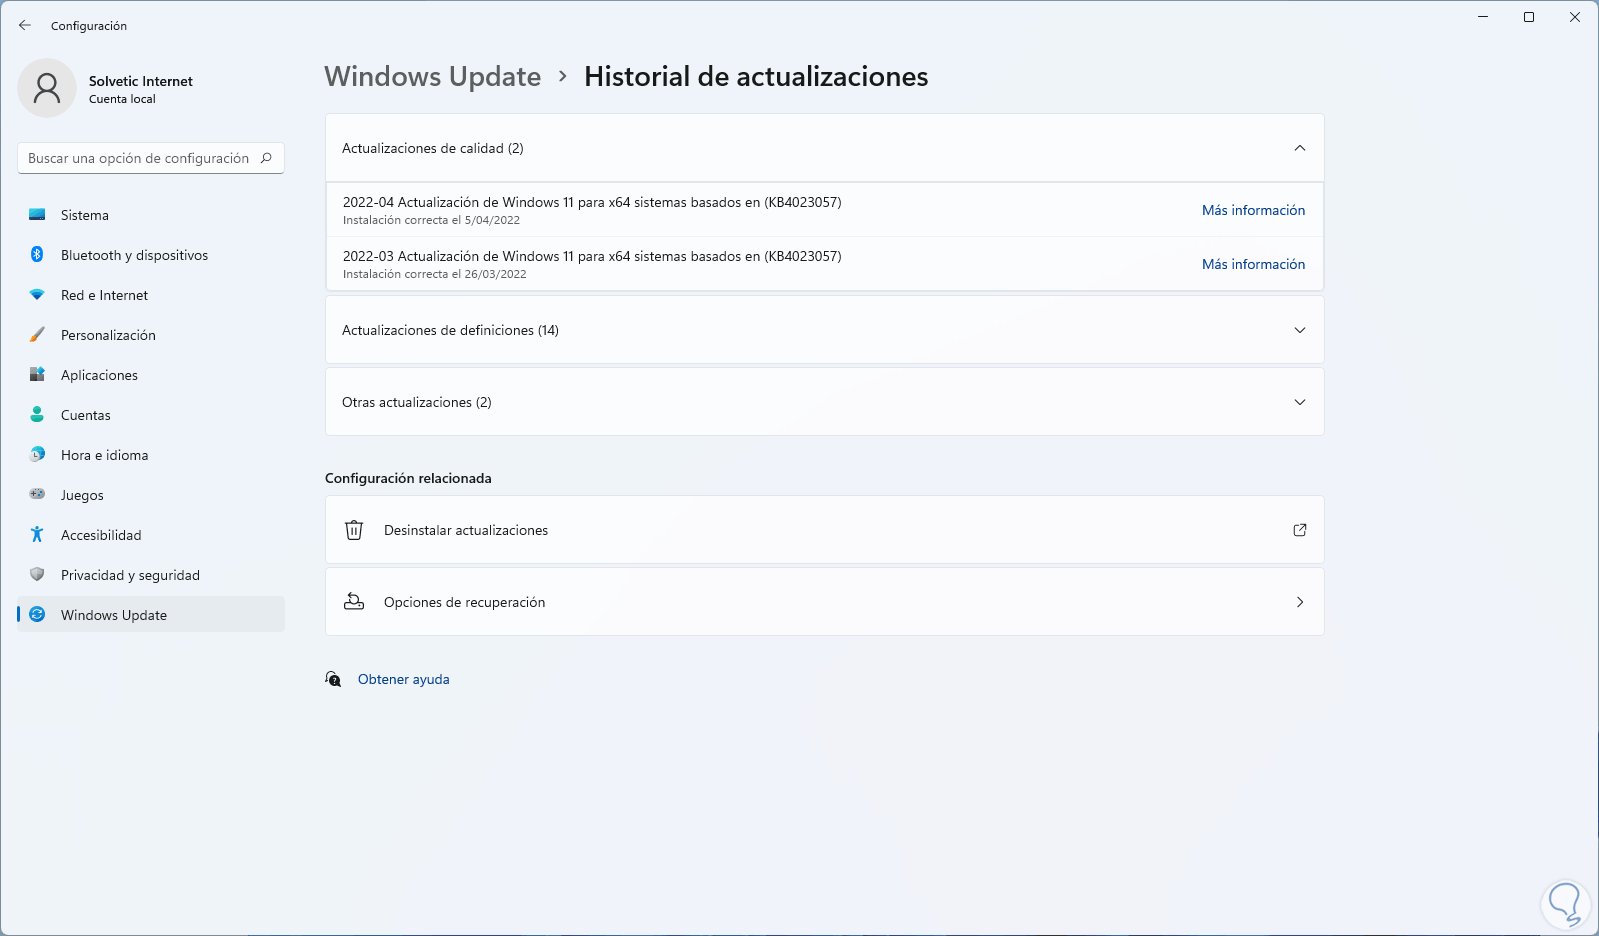The image size is (1599, 936).
Task: Click the Configuración window title
Action: click(89, 26)
